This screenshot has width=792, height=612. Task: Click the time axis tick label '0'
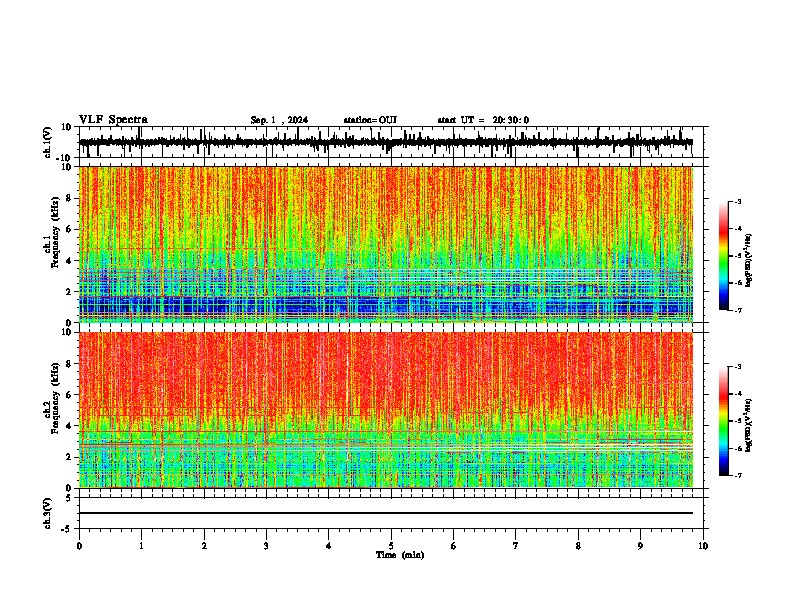[79, 546]
